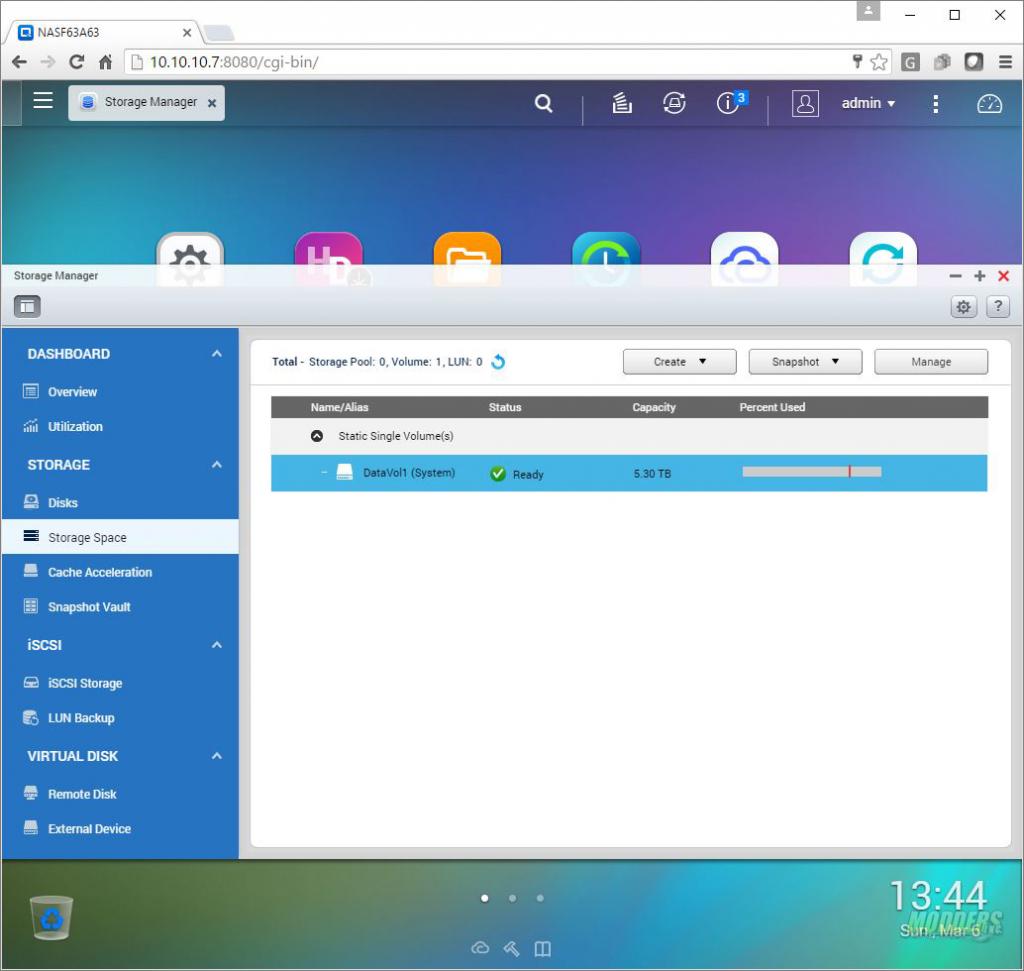Screen dimensions: 1024x971
Task: Open Remote Disk in sidebar
Action: (x=120, y=794)
